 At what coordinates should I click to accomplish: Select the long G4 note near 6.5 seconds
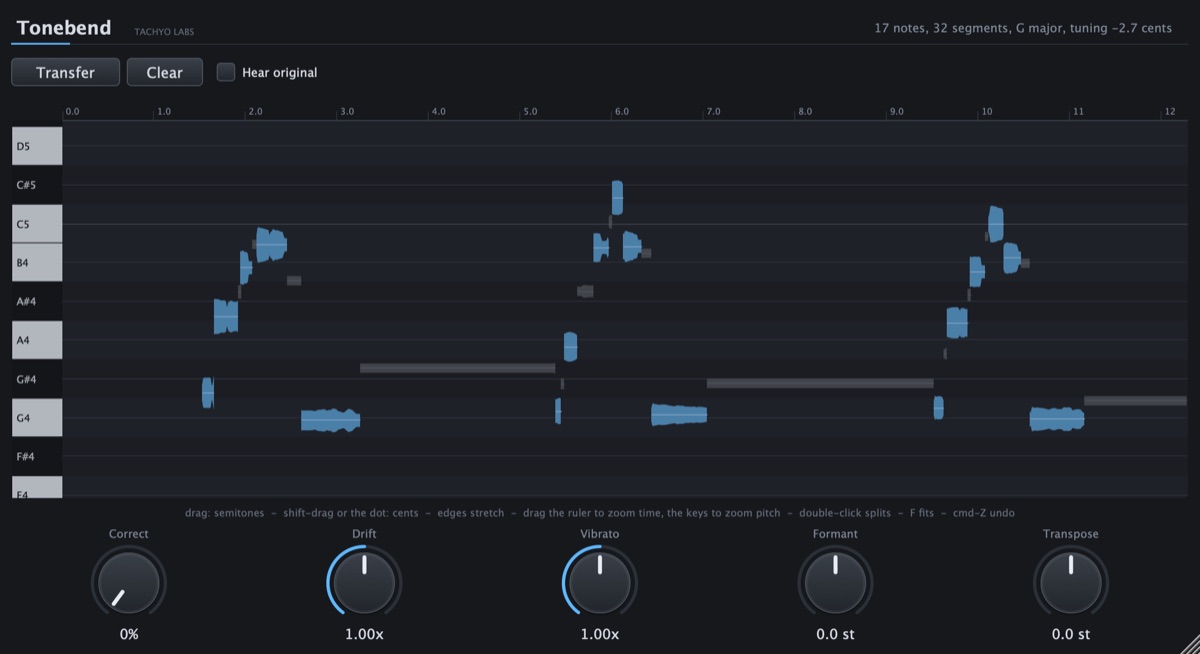tap(679, 415)
